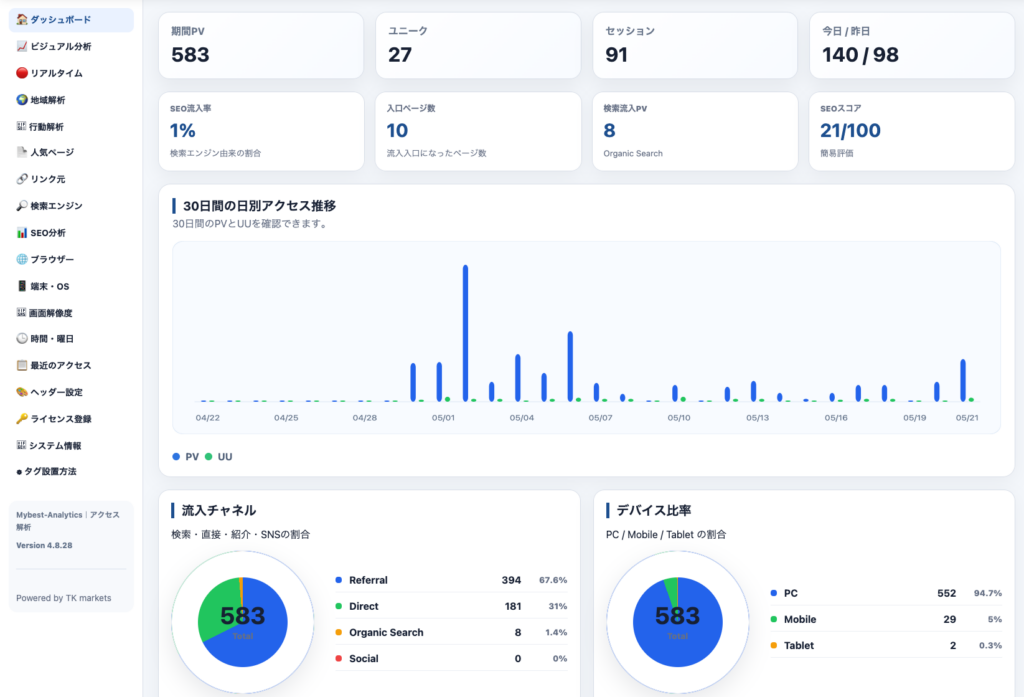The height and width of the screenshot is (697, 1024).
Task: Open 地域解析 in the sidebar
Action: (x=71, y=100)
